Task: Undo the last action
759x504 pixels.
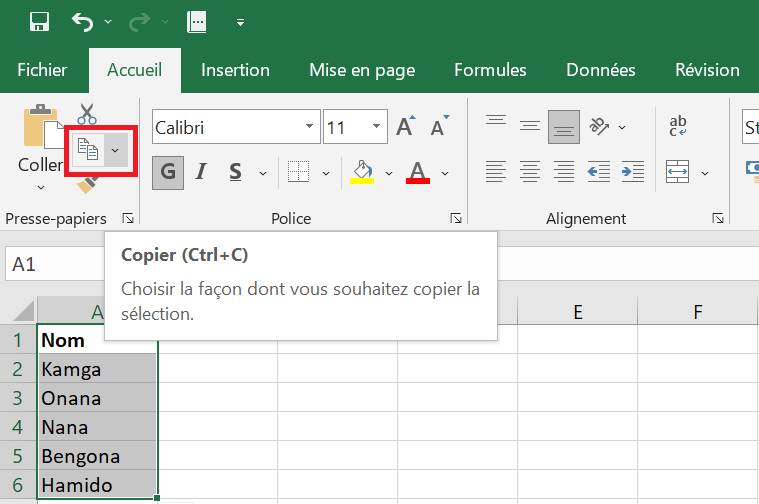Action: tap(82, 22)
